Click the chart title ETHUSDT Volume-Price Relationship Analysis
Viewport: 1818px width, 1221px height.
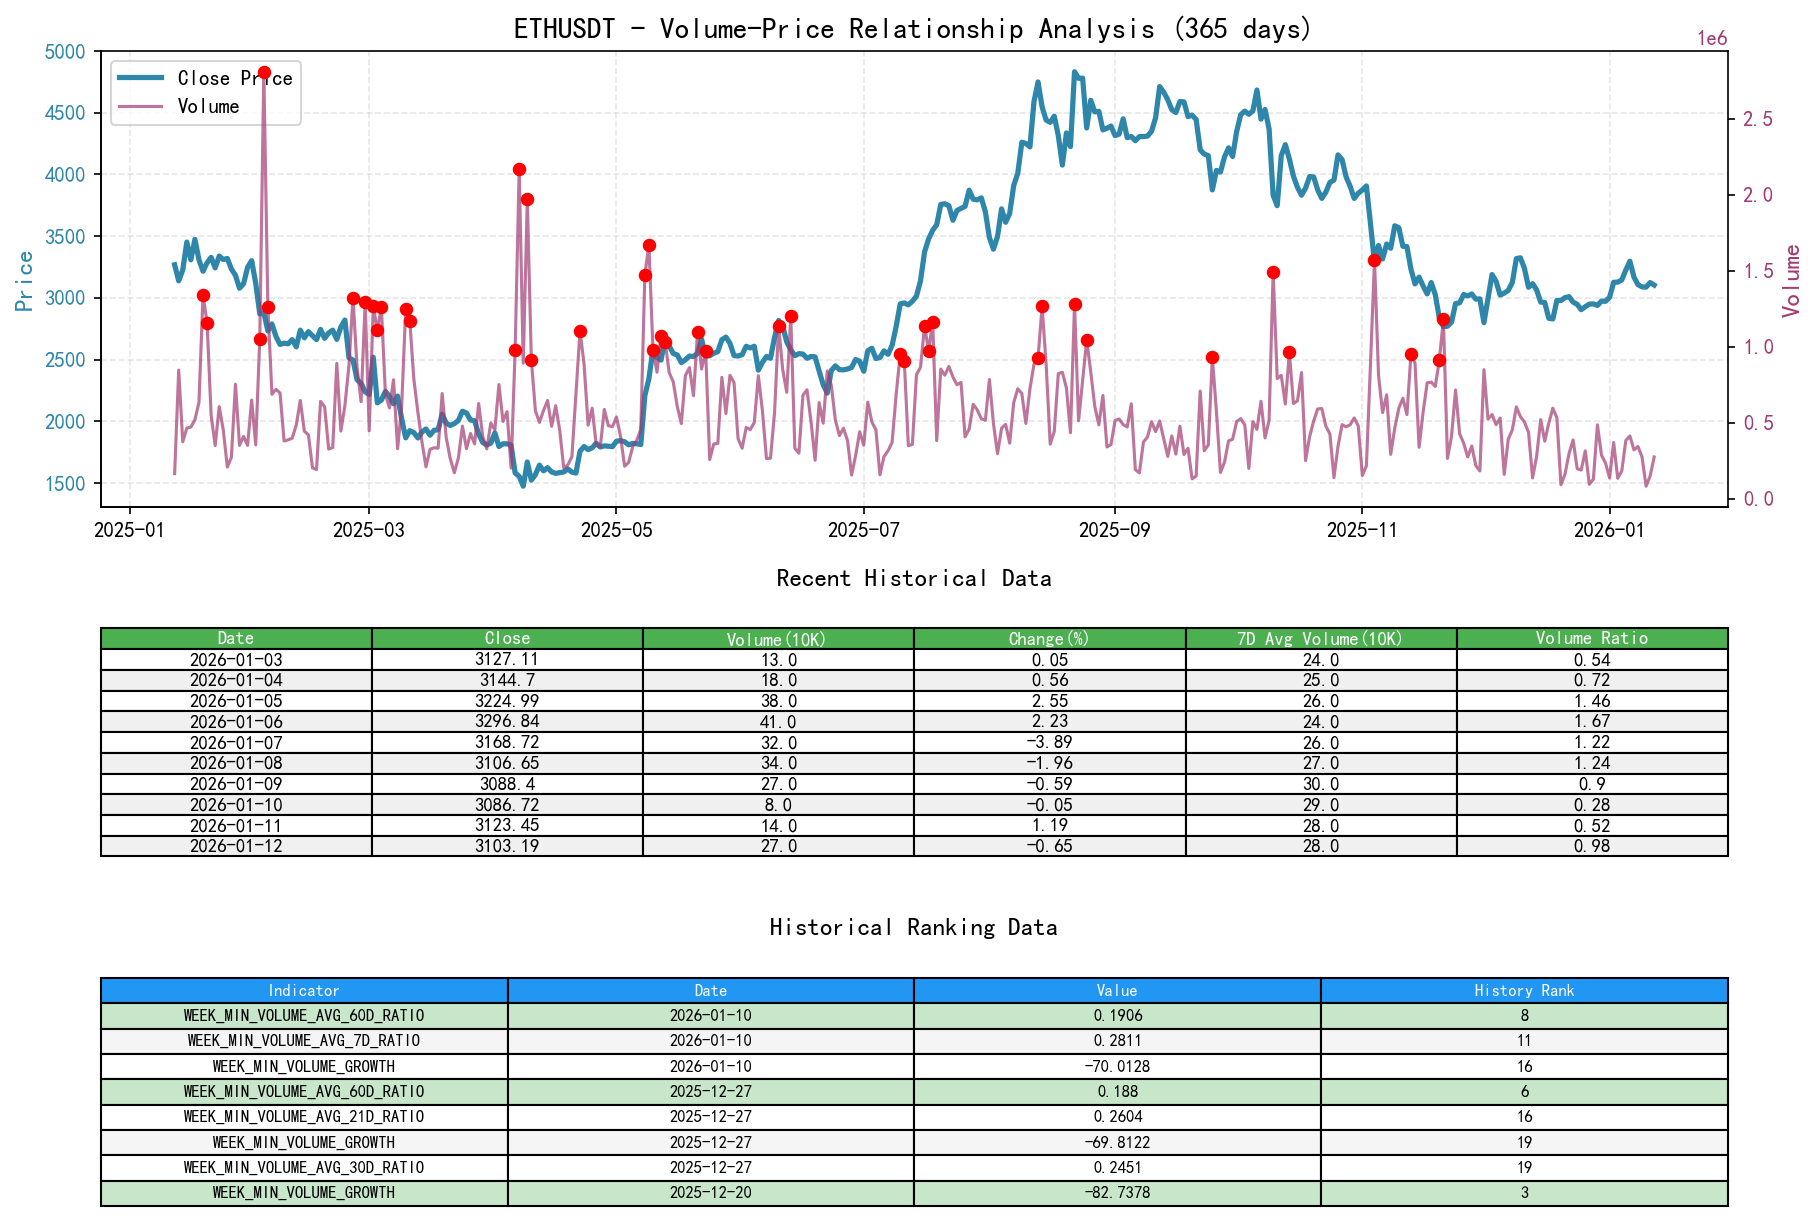(x=909, y=29)
